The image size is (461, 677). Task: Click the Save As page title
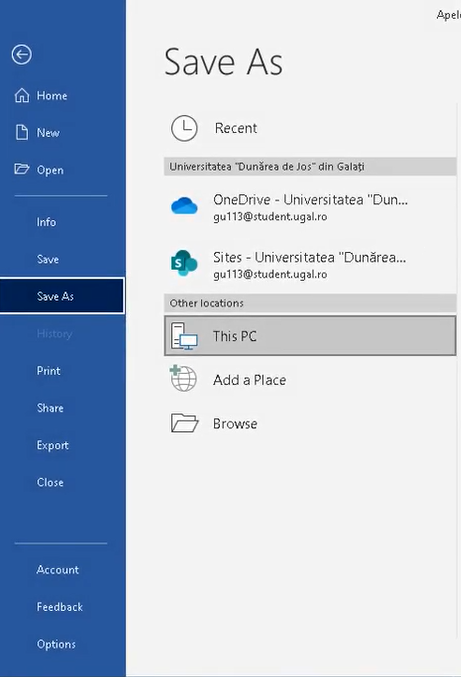(x=224, y=62)
